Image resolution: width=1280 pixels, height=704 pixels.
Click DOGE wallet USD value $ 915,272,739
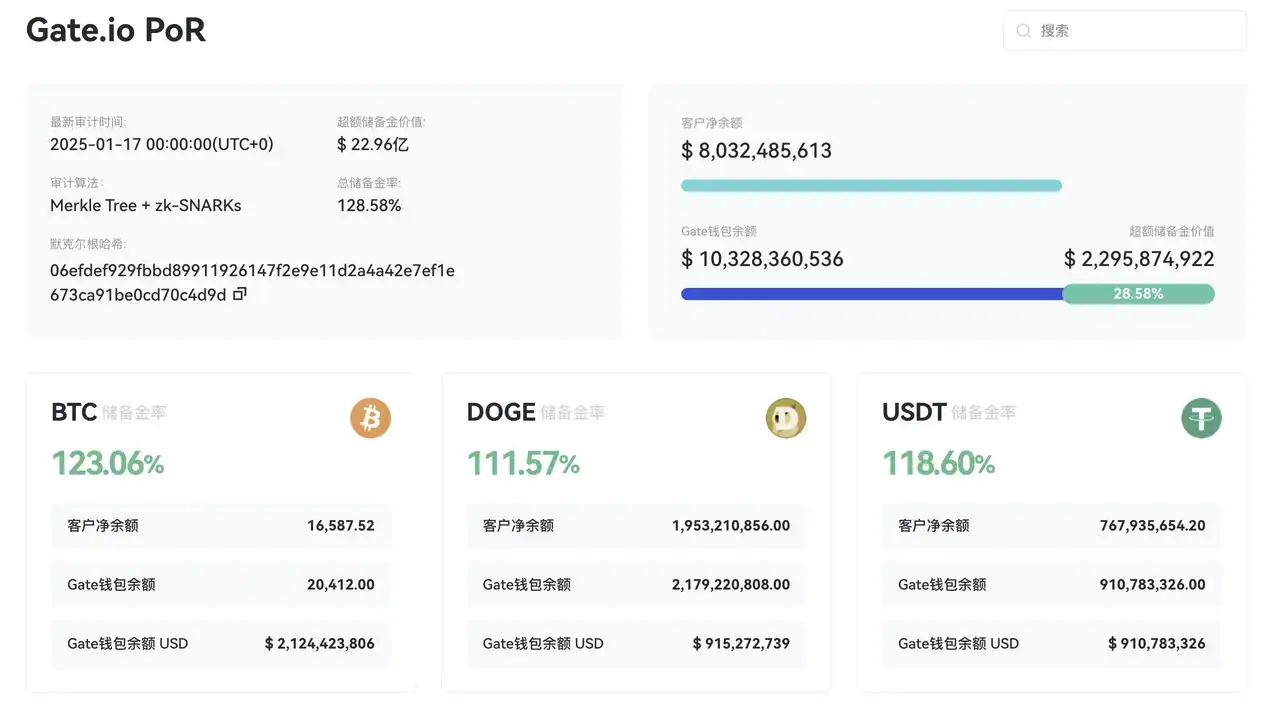(x=741, y=643)
